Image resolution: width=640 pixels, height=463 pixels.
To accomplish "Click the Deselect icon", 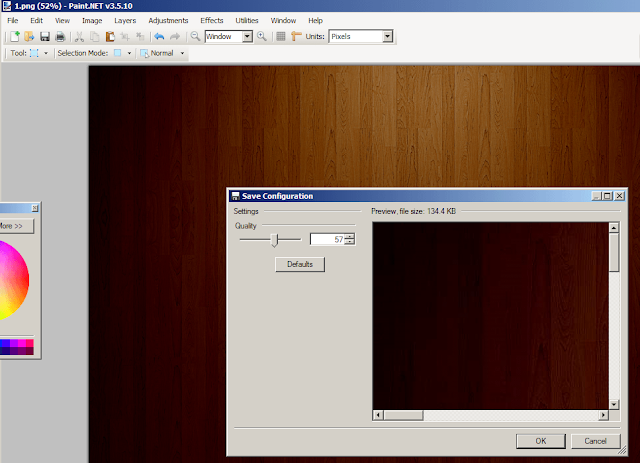I will click(x=140, y=36).
